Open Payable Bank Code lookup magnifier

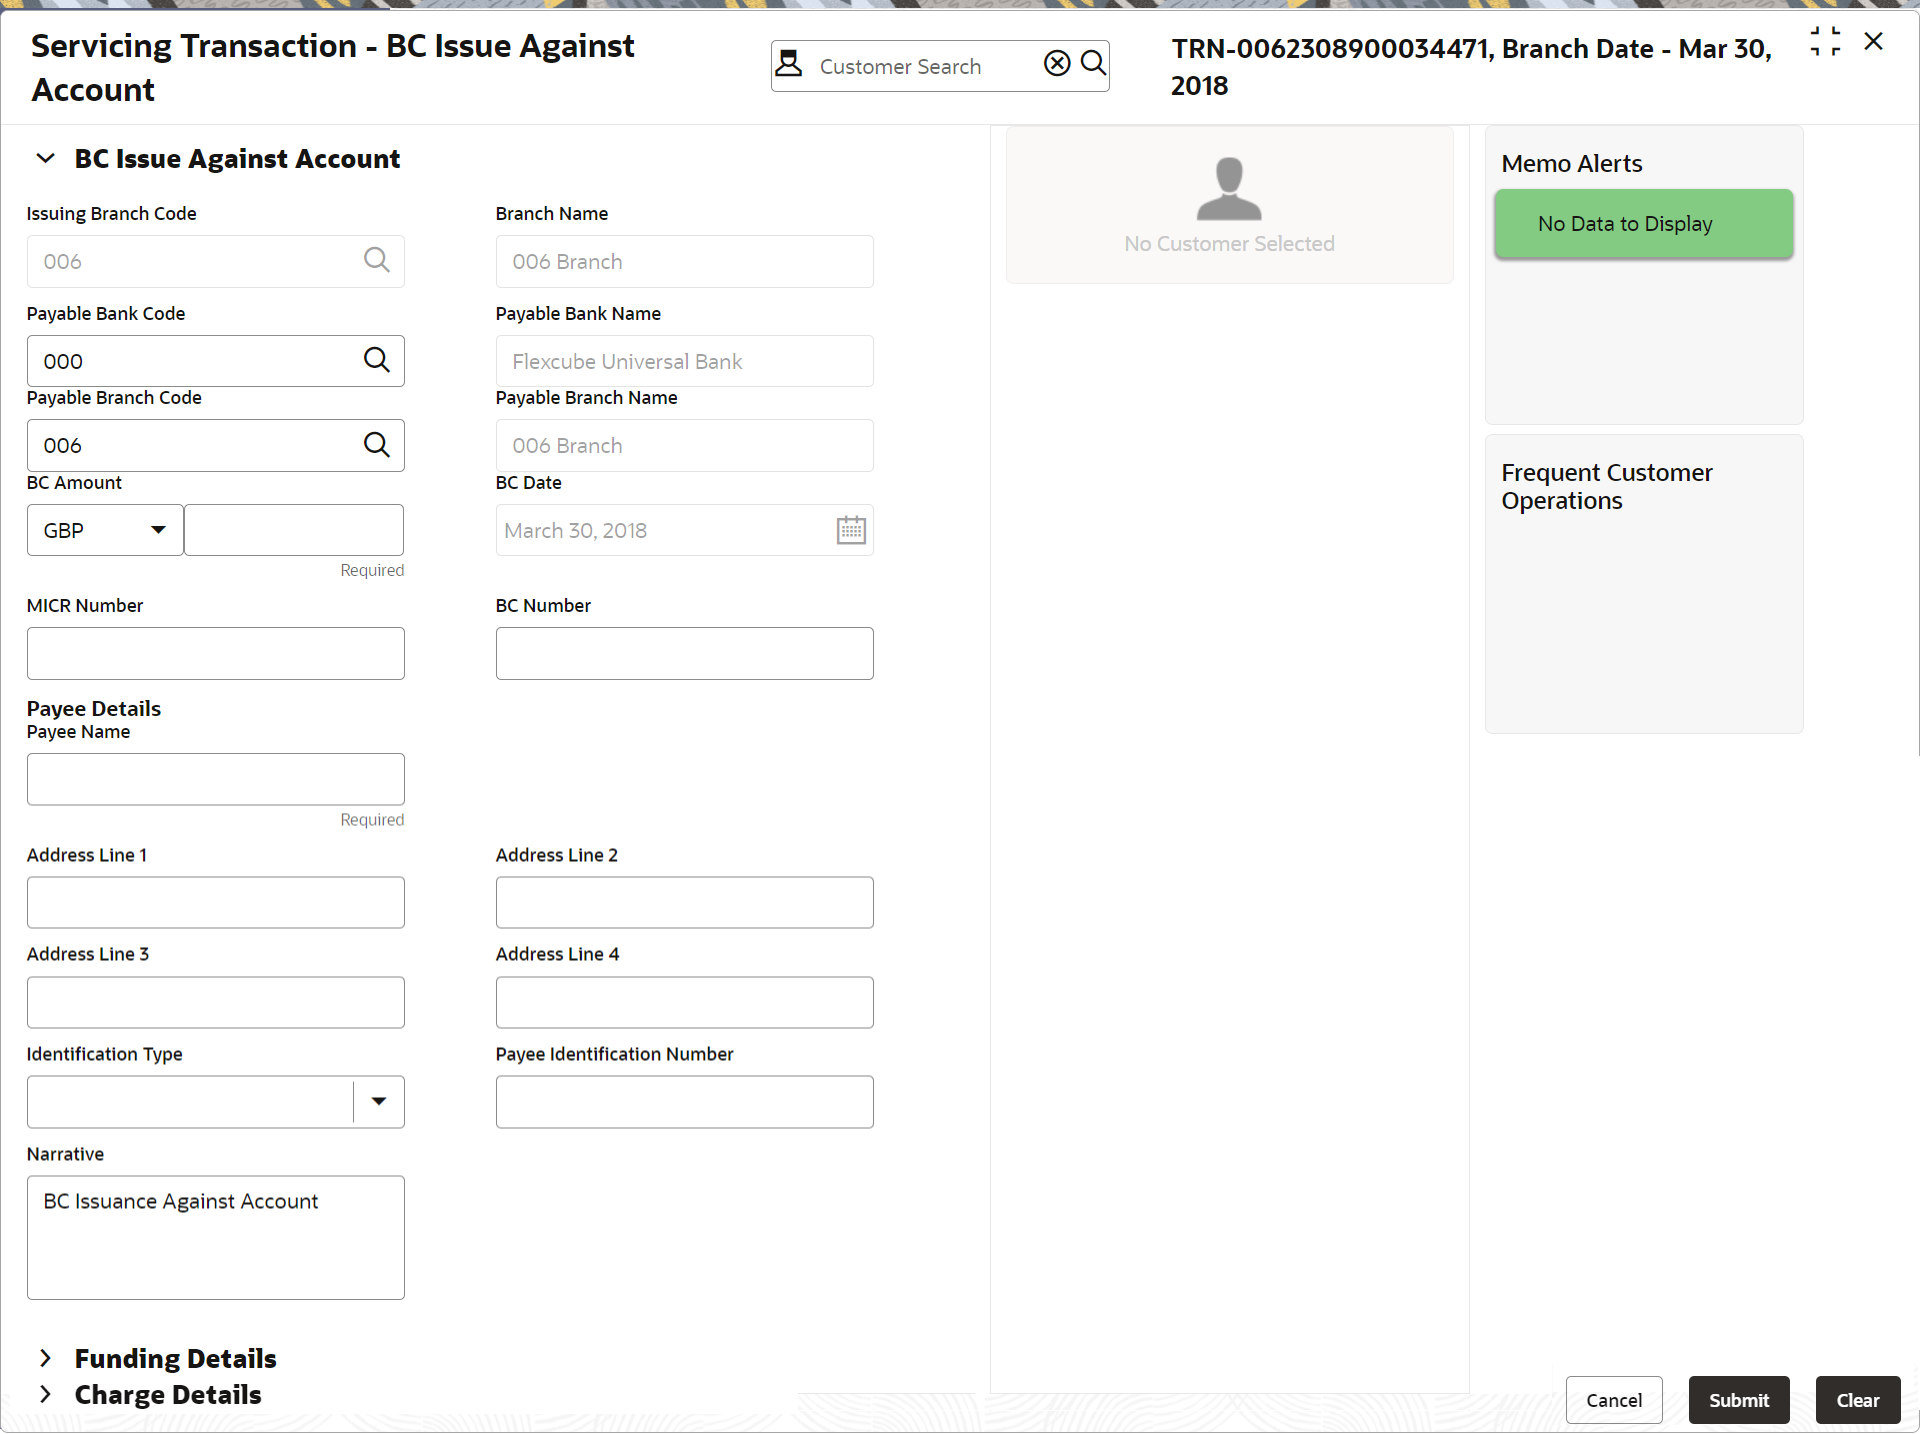(x=376, y=360)
